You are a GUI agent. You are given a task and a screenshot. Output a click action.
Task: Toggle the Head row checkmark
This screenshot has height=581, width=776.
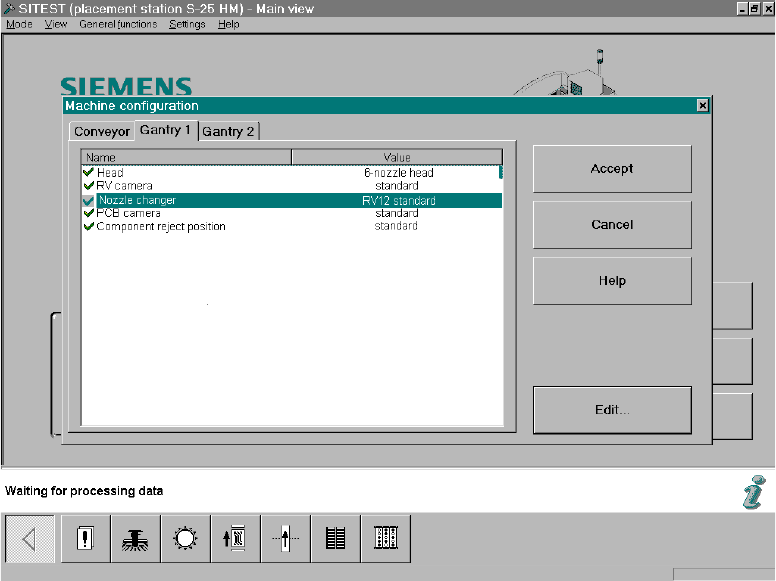click(x=89, y=173)
